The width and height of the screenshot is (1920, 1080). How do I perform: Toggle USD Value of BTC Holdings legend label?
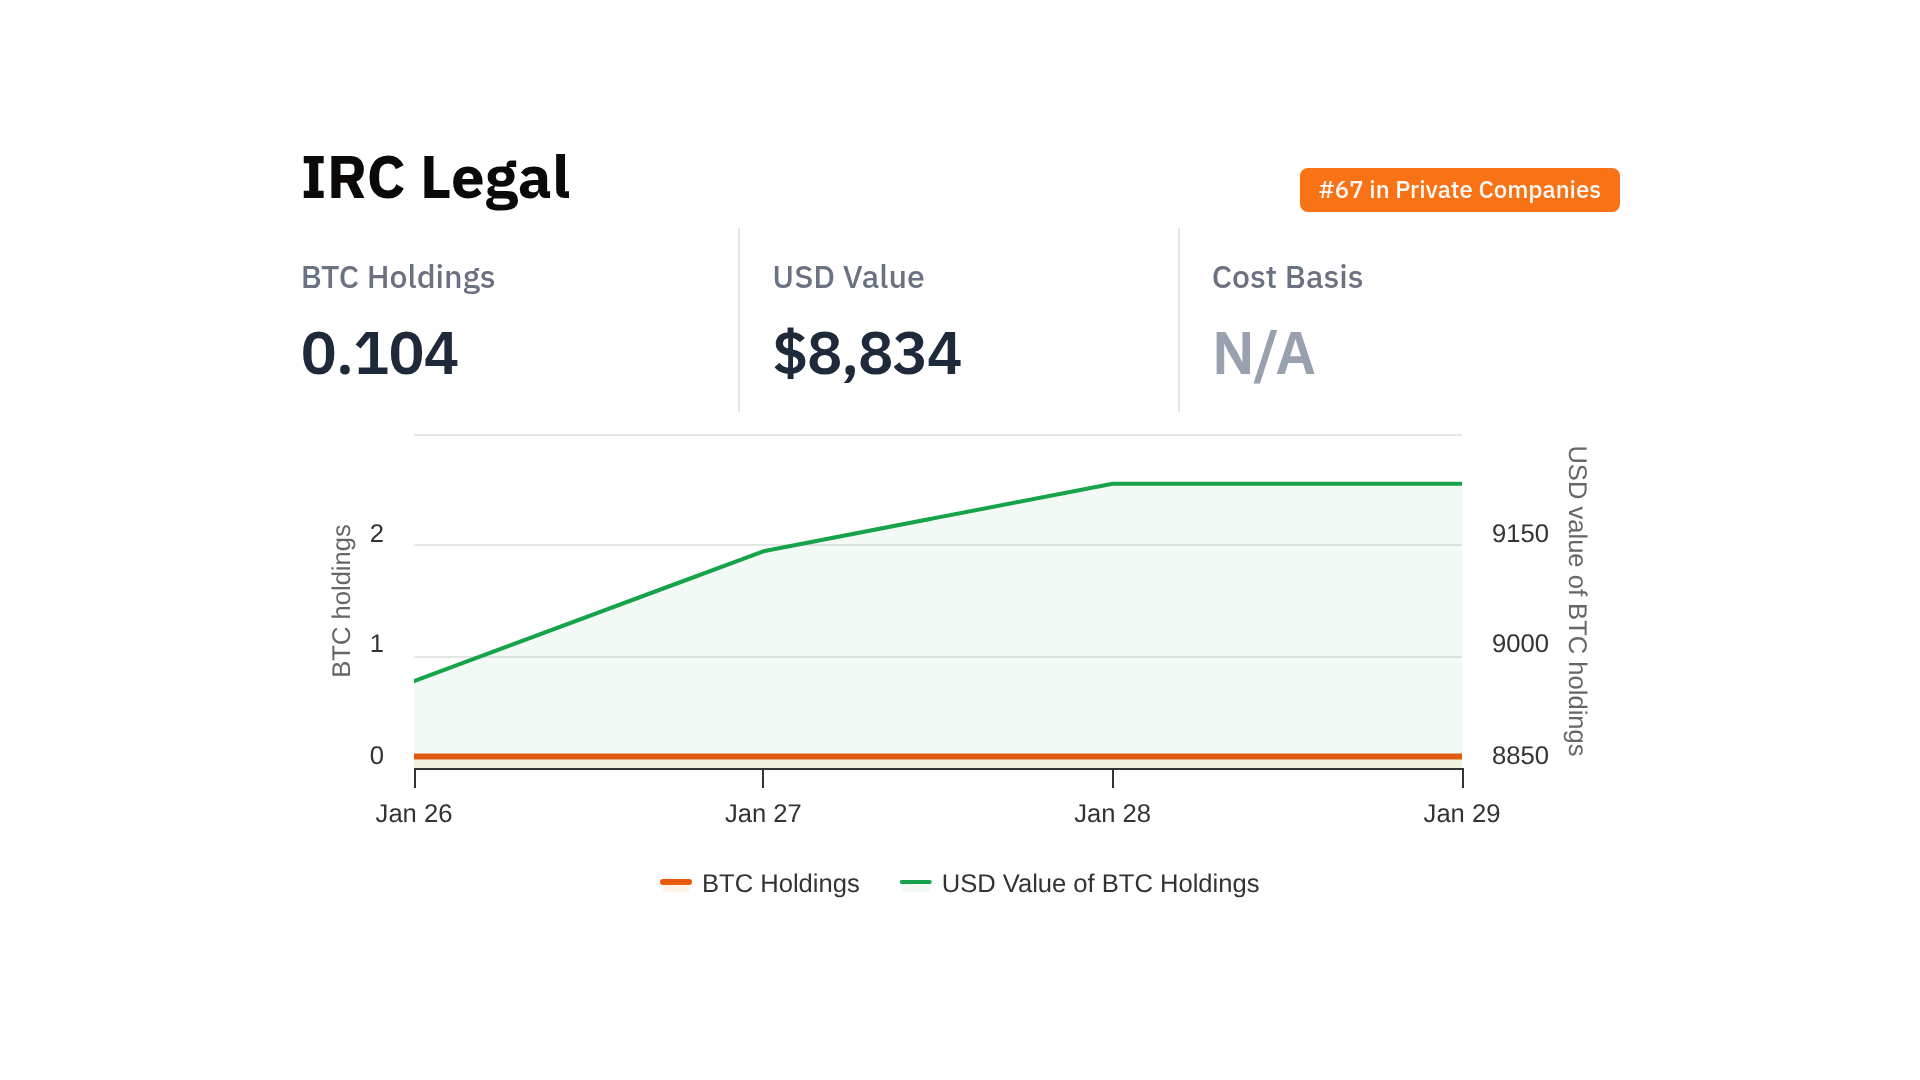coord(1100,884)
